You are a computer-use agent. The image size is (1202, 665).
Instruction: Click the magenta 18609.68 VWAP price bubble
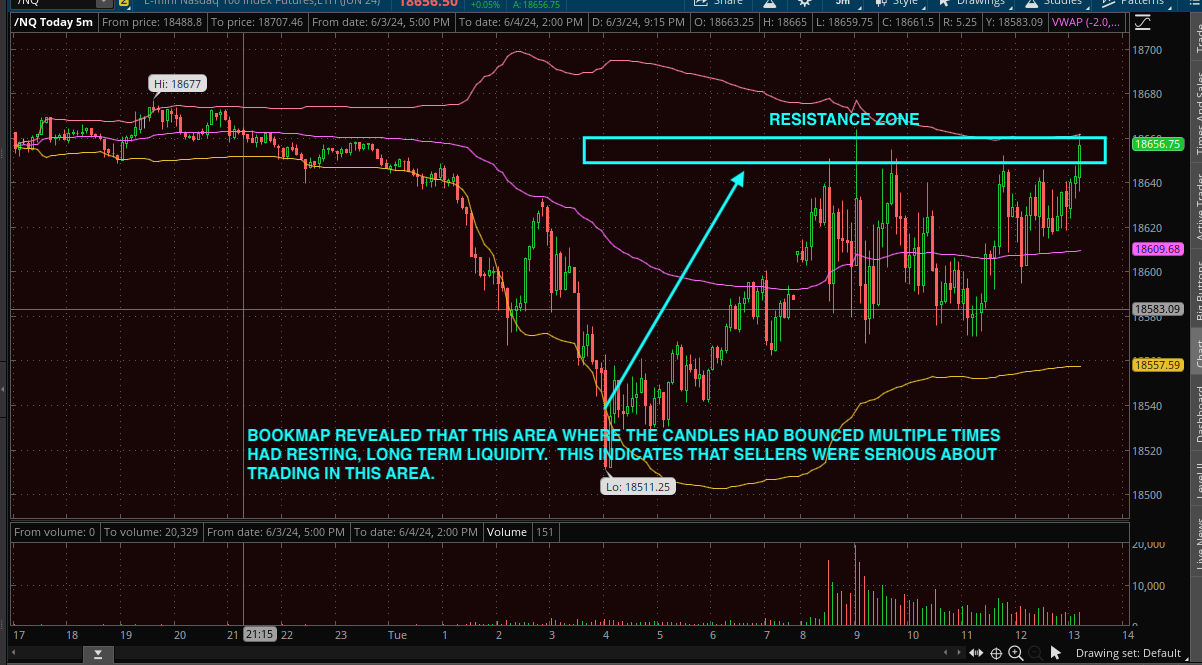click(x=1158, y=249)
